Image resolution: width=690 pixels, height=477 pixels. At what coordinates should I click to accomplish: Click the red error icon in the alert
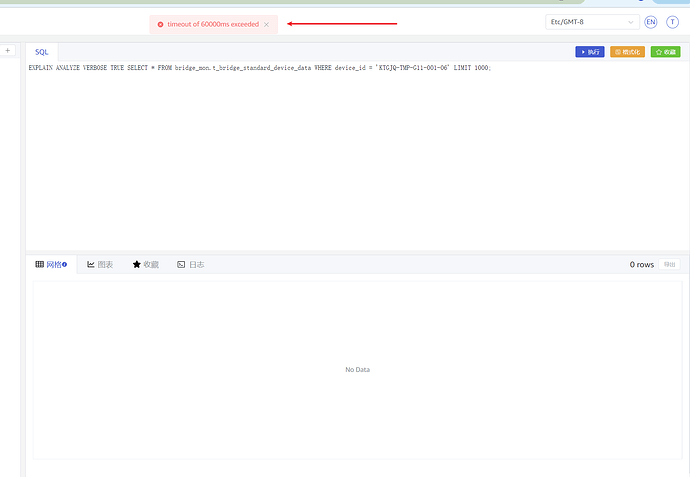(160, 24)
